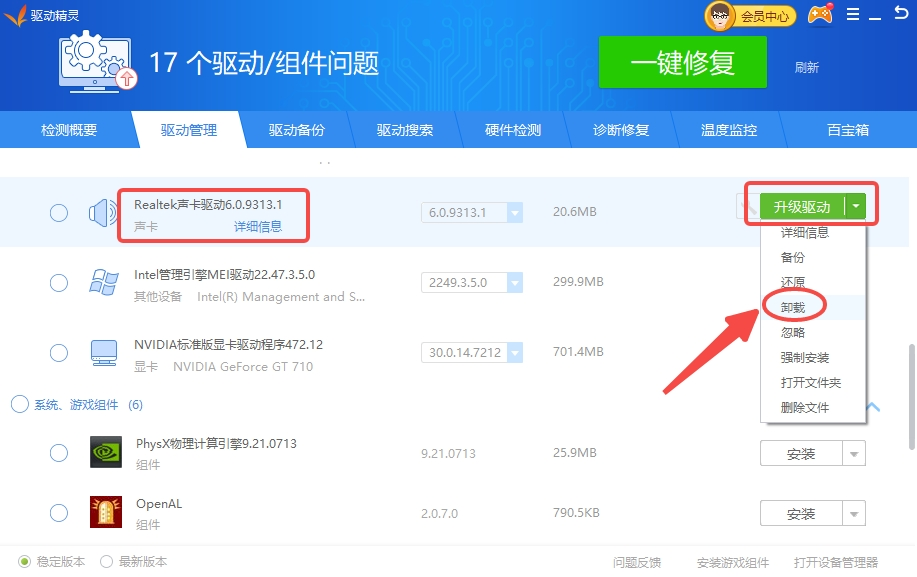Click the NVIDIA graphics card monitor icon
This screenshot has width=917, height=577.
coord(103,353)
